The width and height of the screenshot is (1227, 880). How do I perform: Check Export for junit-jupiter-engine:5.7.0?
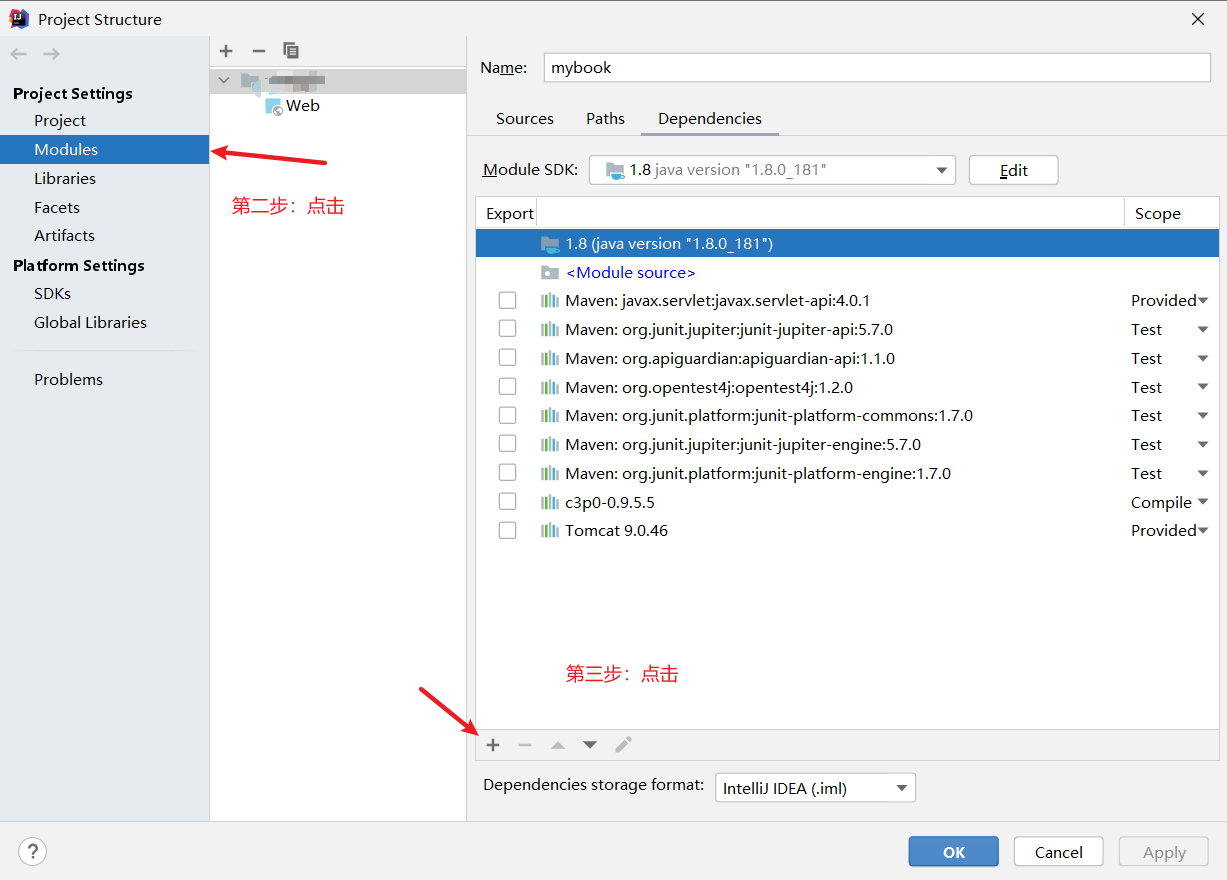tap(508, 444)
